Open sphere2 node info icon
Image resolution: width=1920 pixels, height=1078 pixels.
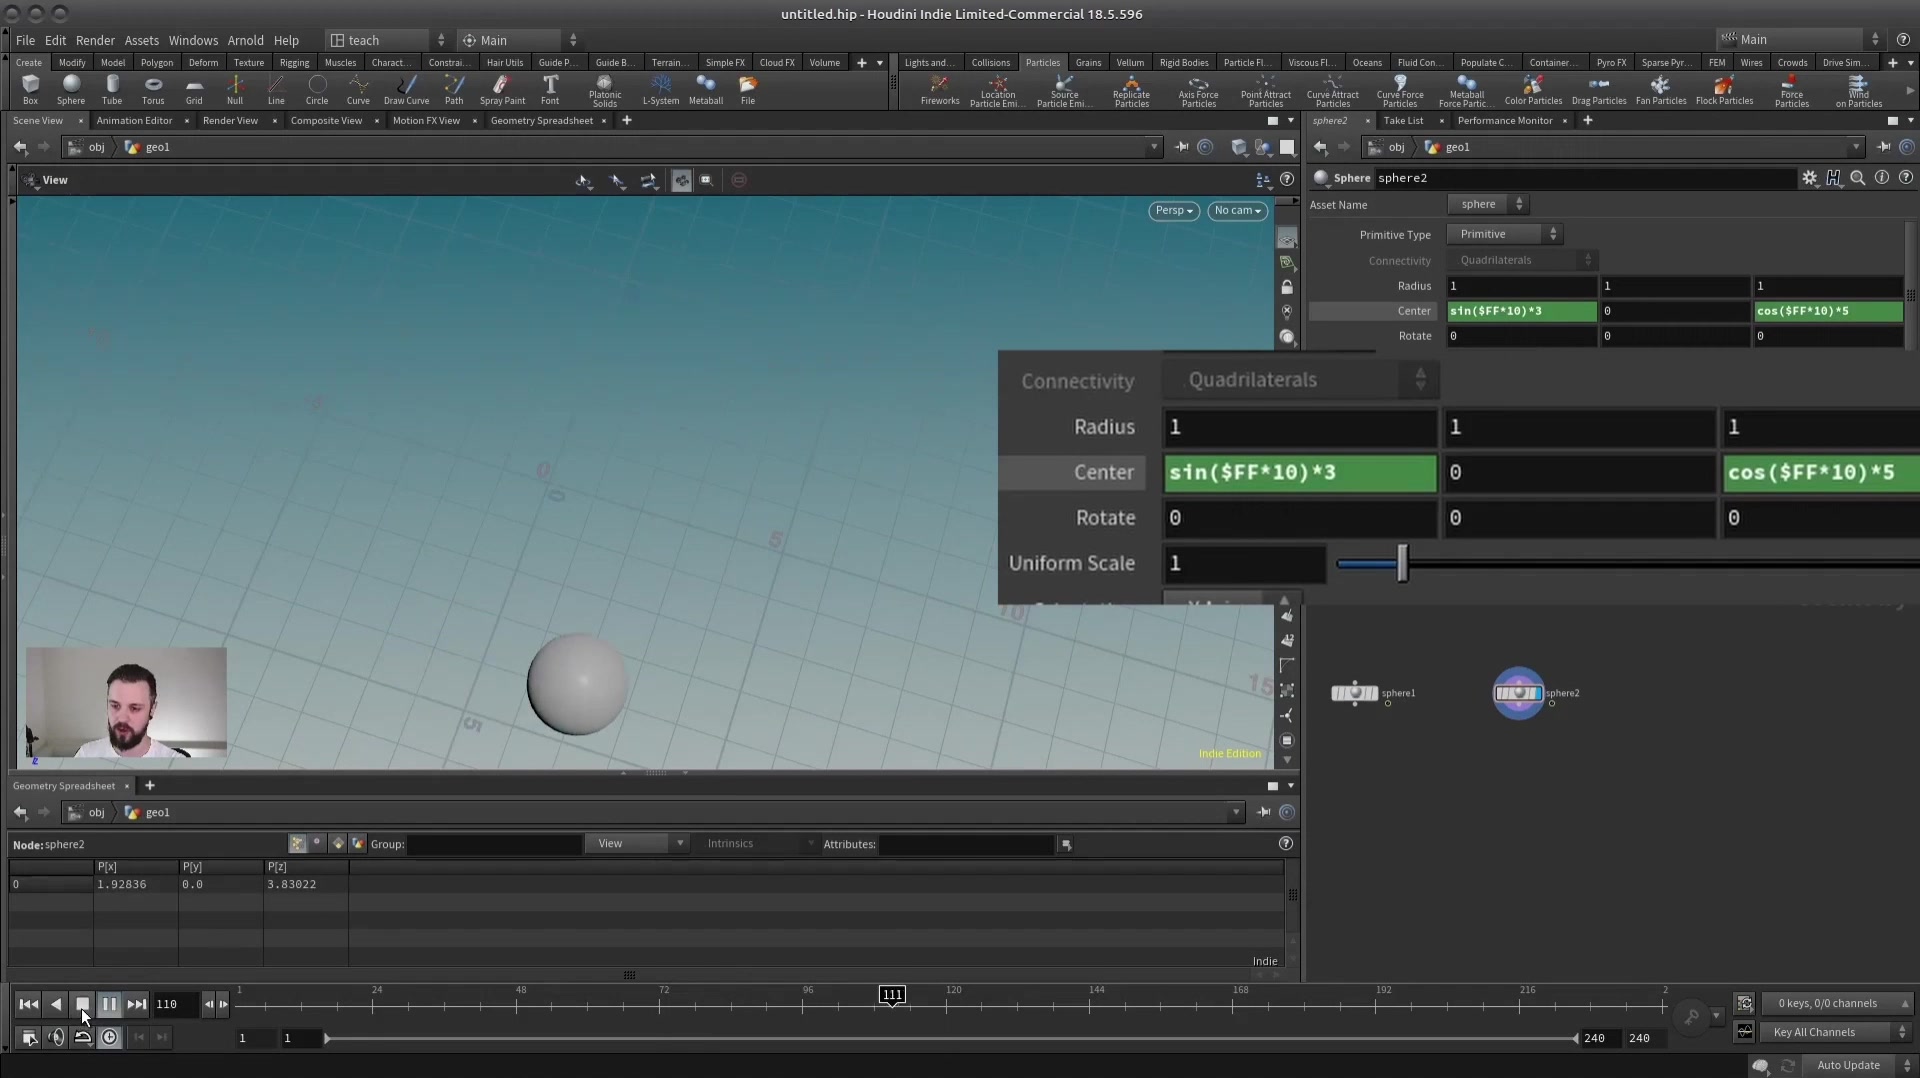(x=1882, y=178)
